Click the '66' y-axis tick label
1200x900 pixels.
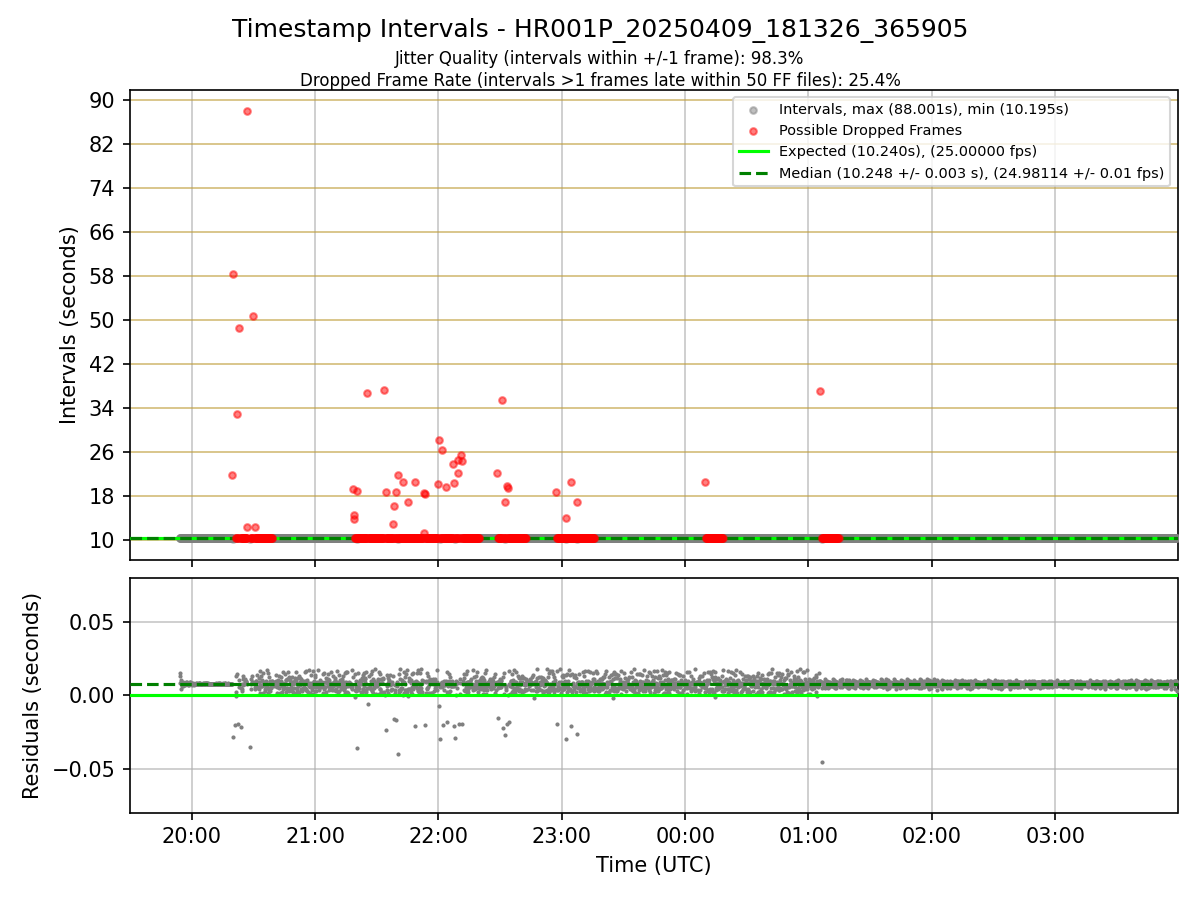[104, 232]
